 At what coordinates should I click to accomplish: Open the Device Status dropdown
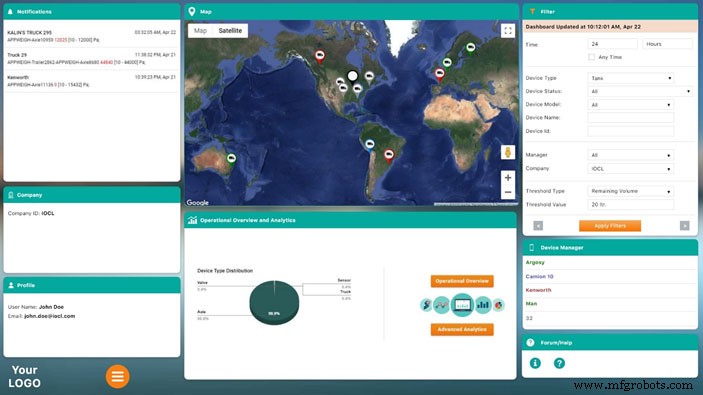coord(640,91)
